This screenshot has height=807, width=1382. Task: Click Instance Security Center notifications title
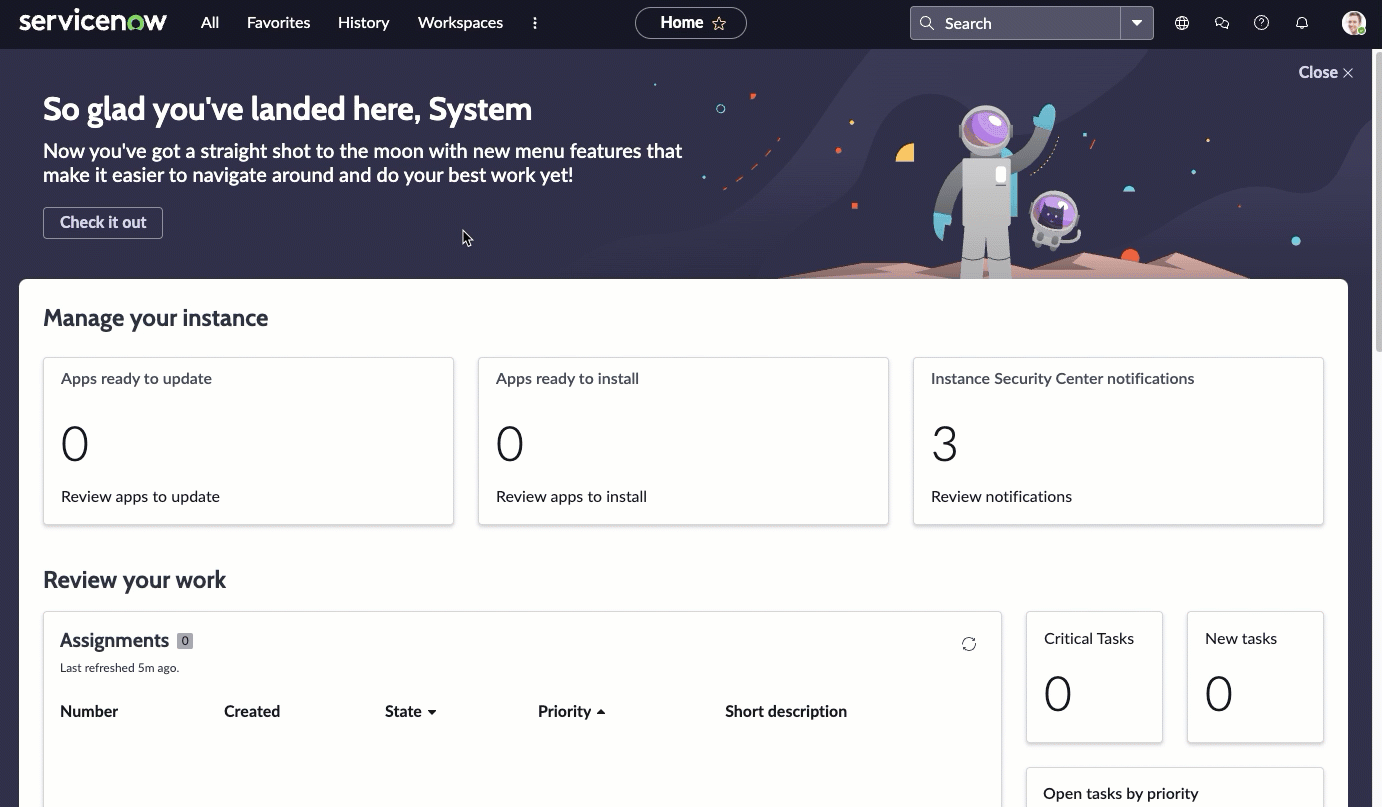[1062, 378]
